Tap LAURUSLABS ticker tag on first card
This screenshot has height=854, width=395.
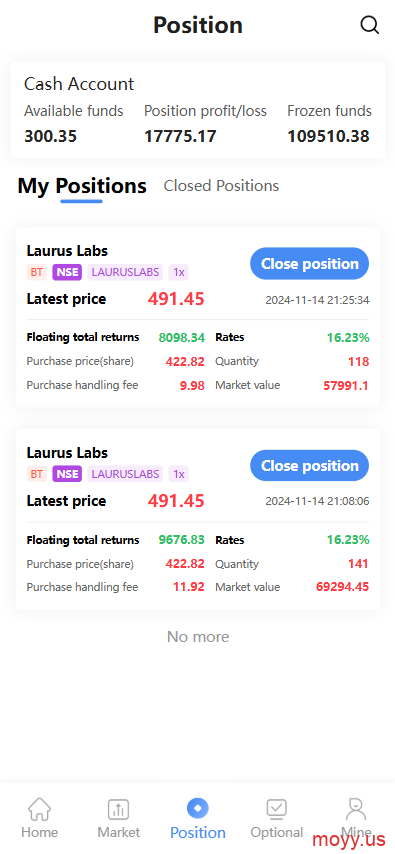pyautogui.click(x=125, y=272)
